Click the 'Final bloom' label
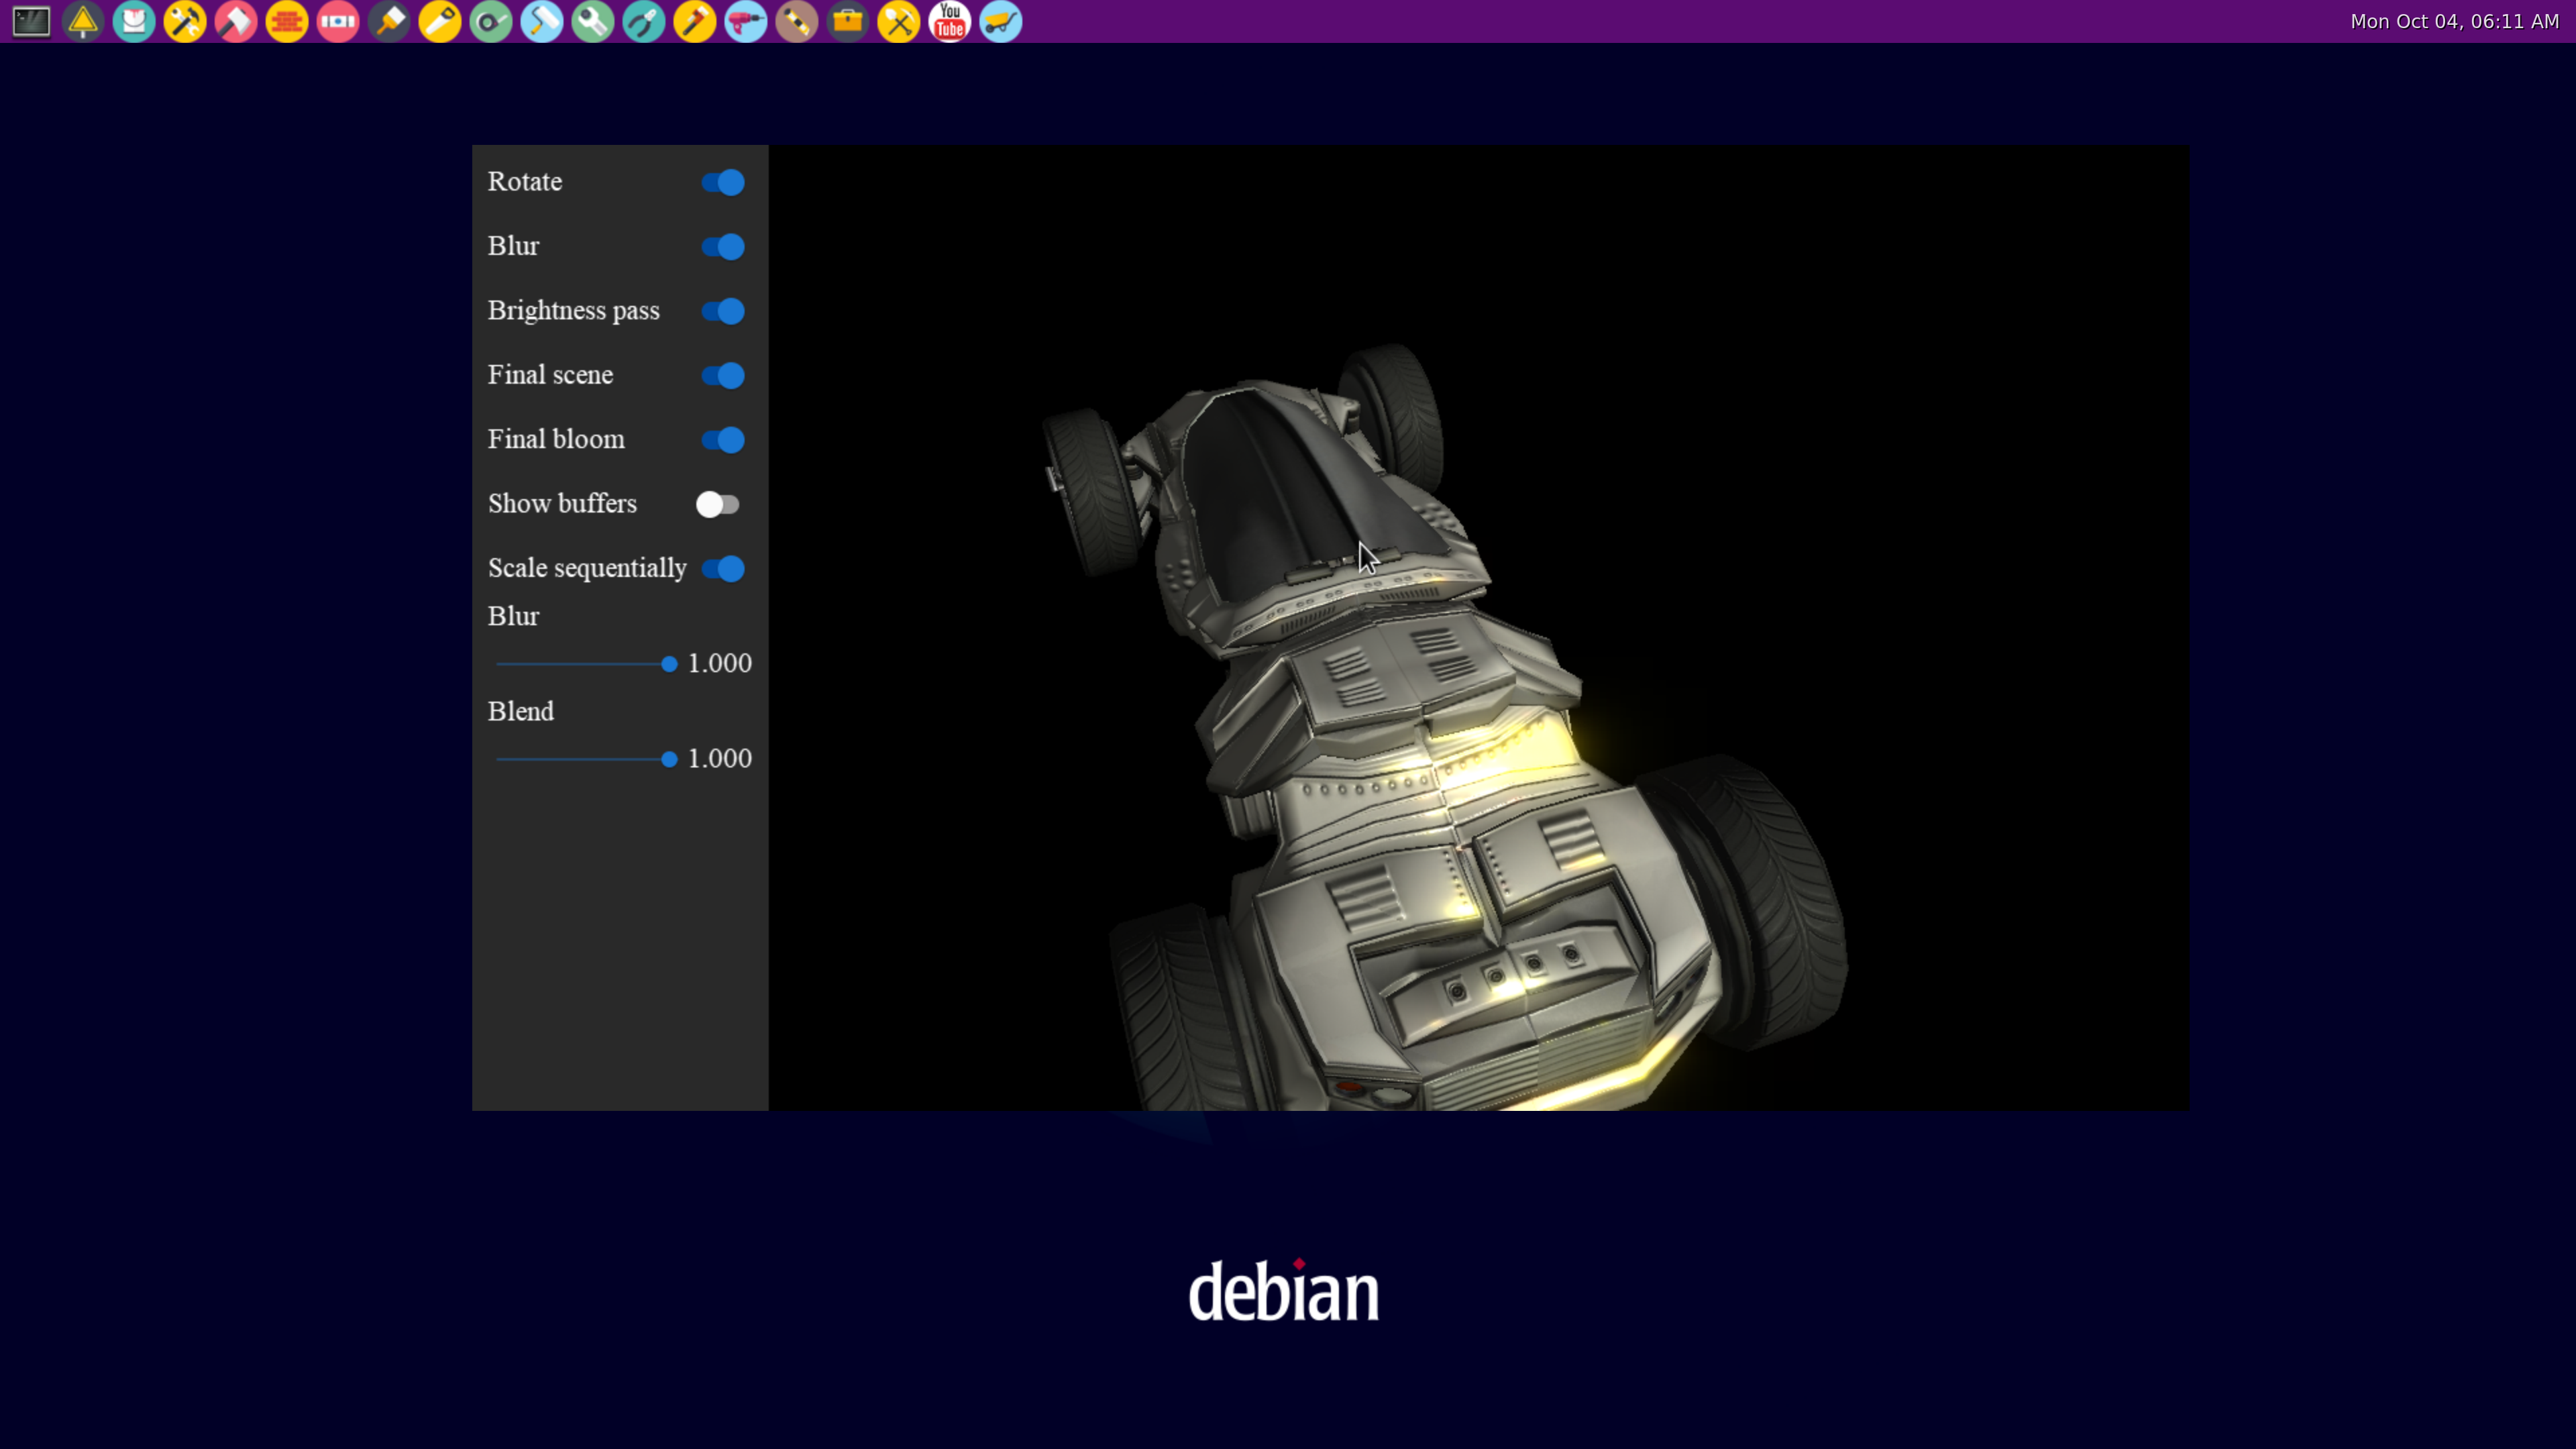Image resolution: width=2576 pixels, height=1449 pixels. [557, 439]
